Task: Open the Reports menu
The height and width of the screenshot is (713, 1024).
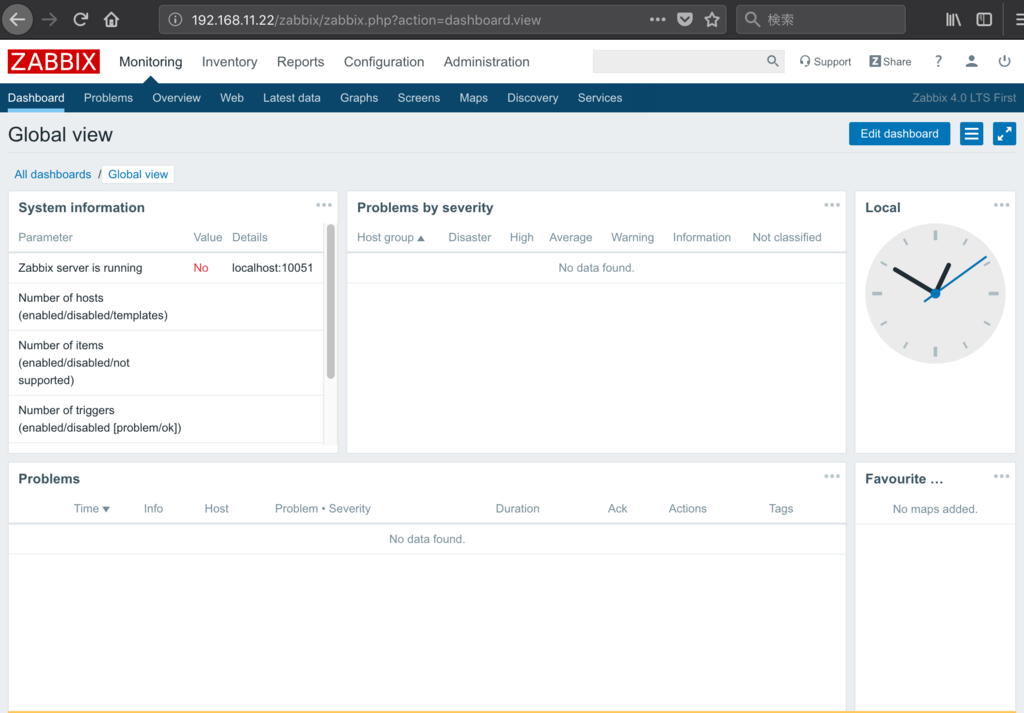Action: coord(300,61)
